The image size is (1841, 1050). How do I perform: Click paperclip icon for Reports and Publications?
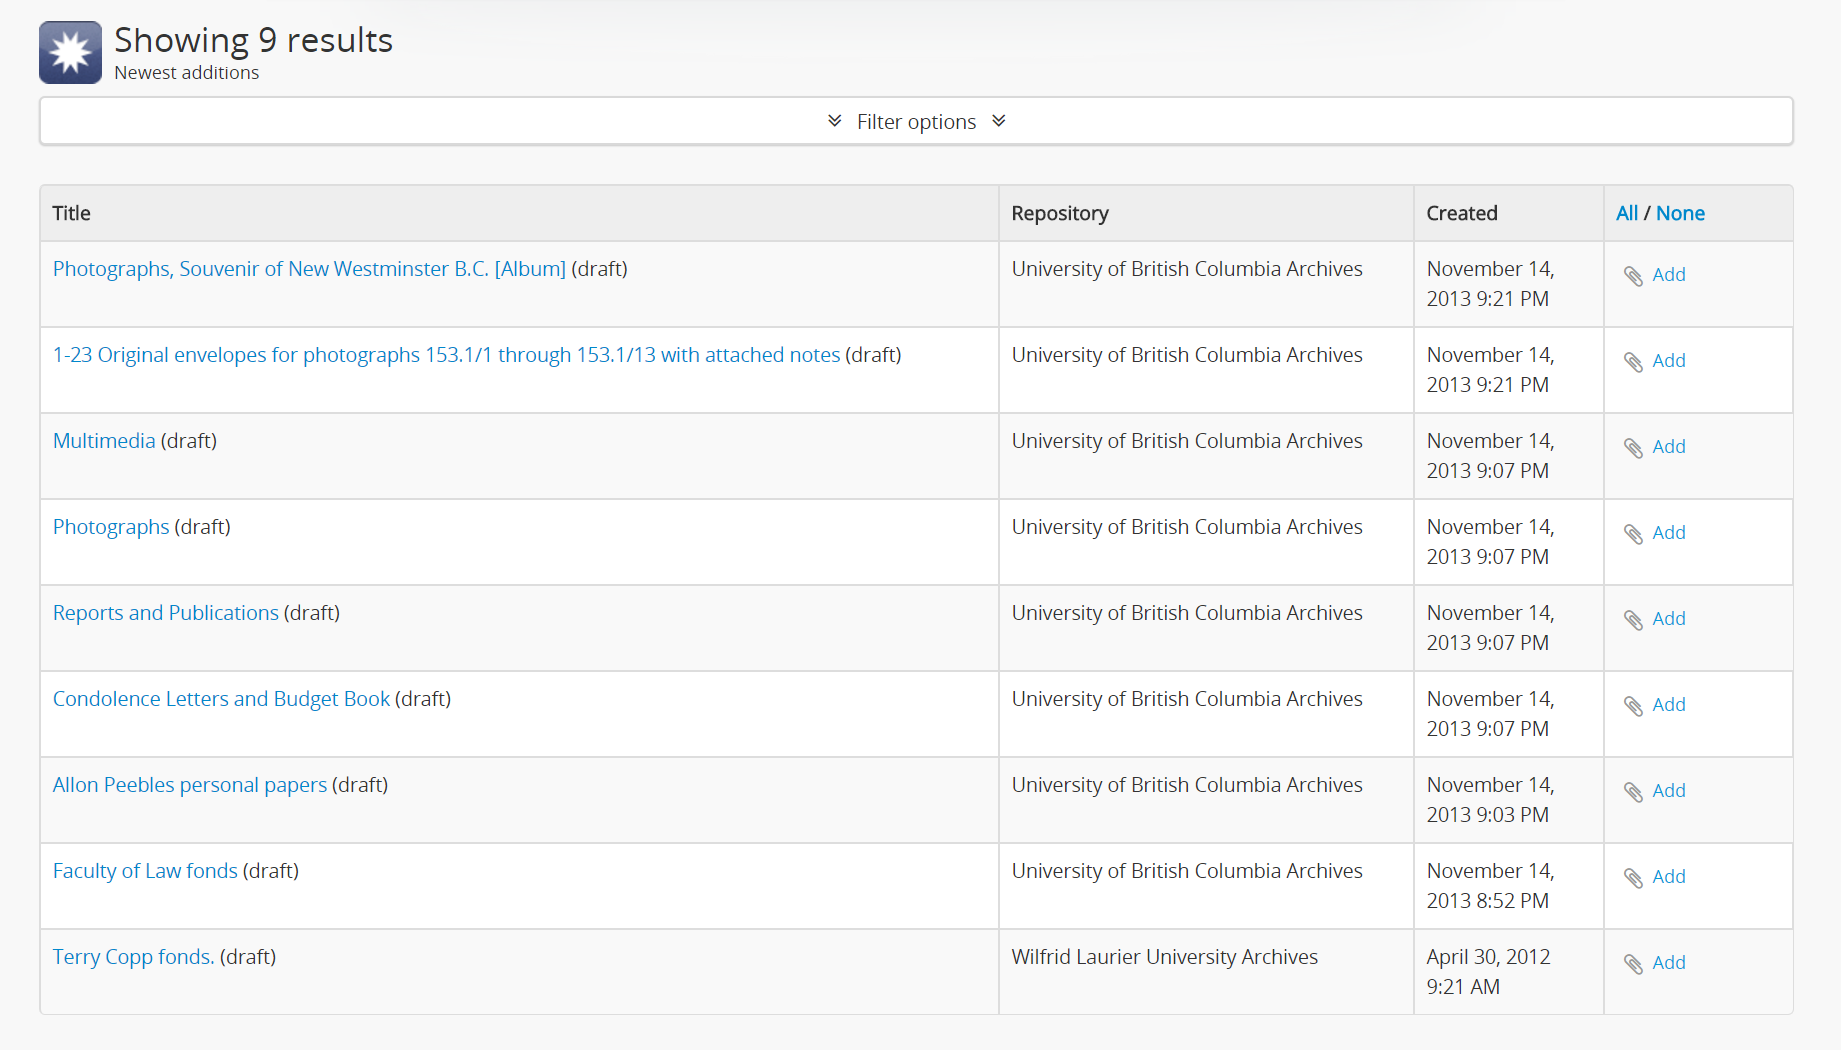pyautogui.click(x=1633, y=620)
